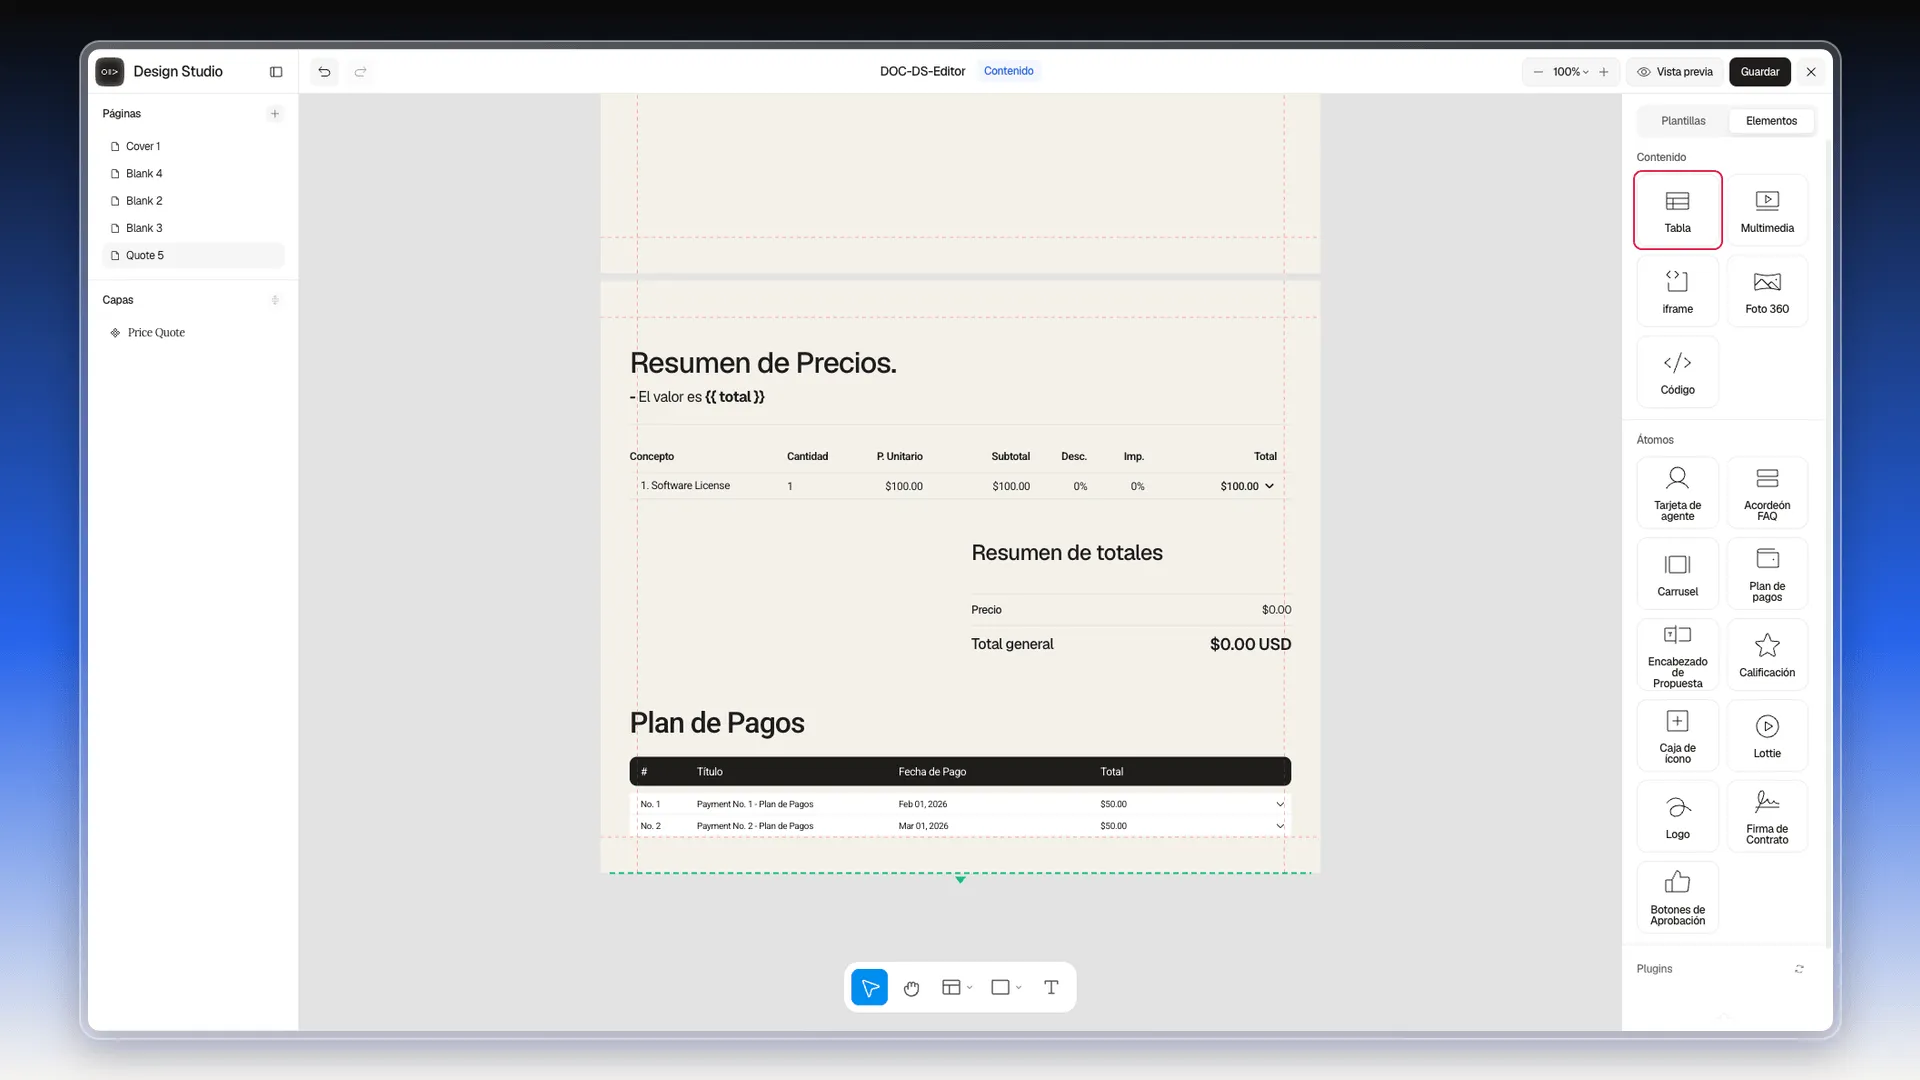
Task: Toggle the left sidebar panel
Action: coord(276,72)
